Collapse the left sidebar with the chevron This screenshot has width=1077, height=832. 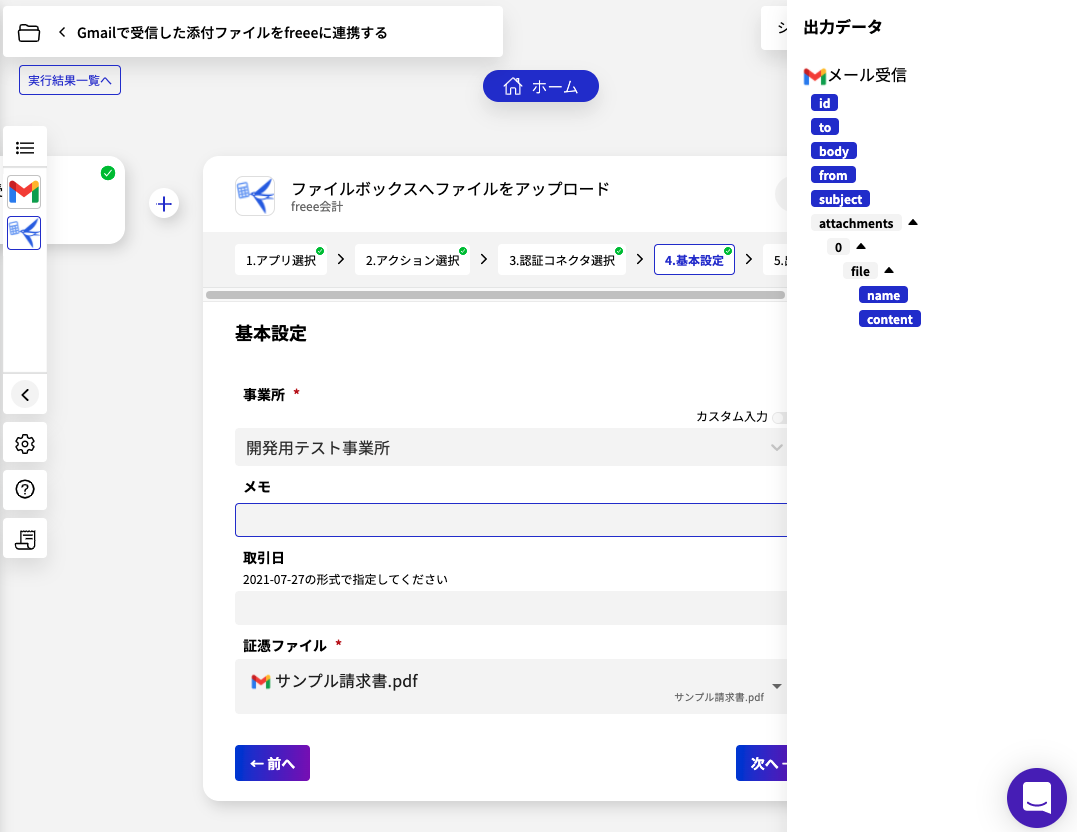tap(24, 394)
